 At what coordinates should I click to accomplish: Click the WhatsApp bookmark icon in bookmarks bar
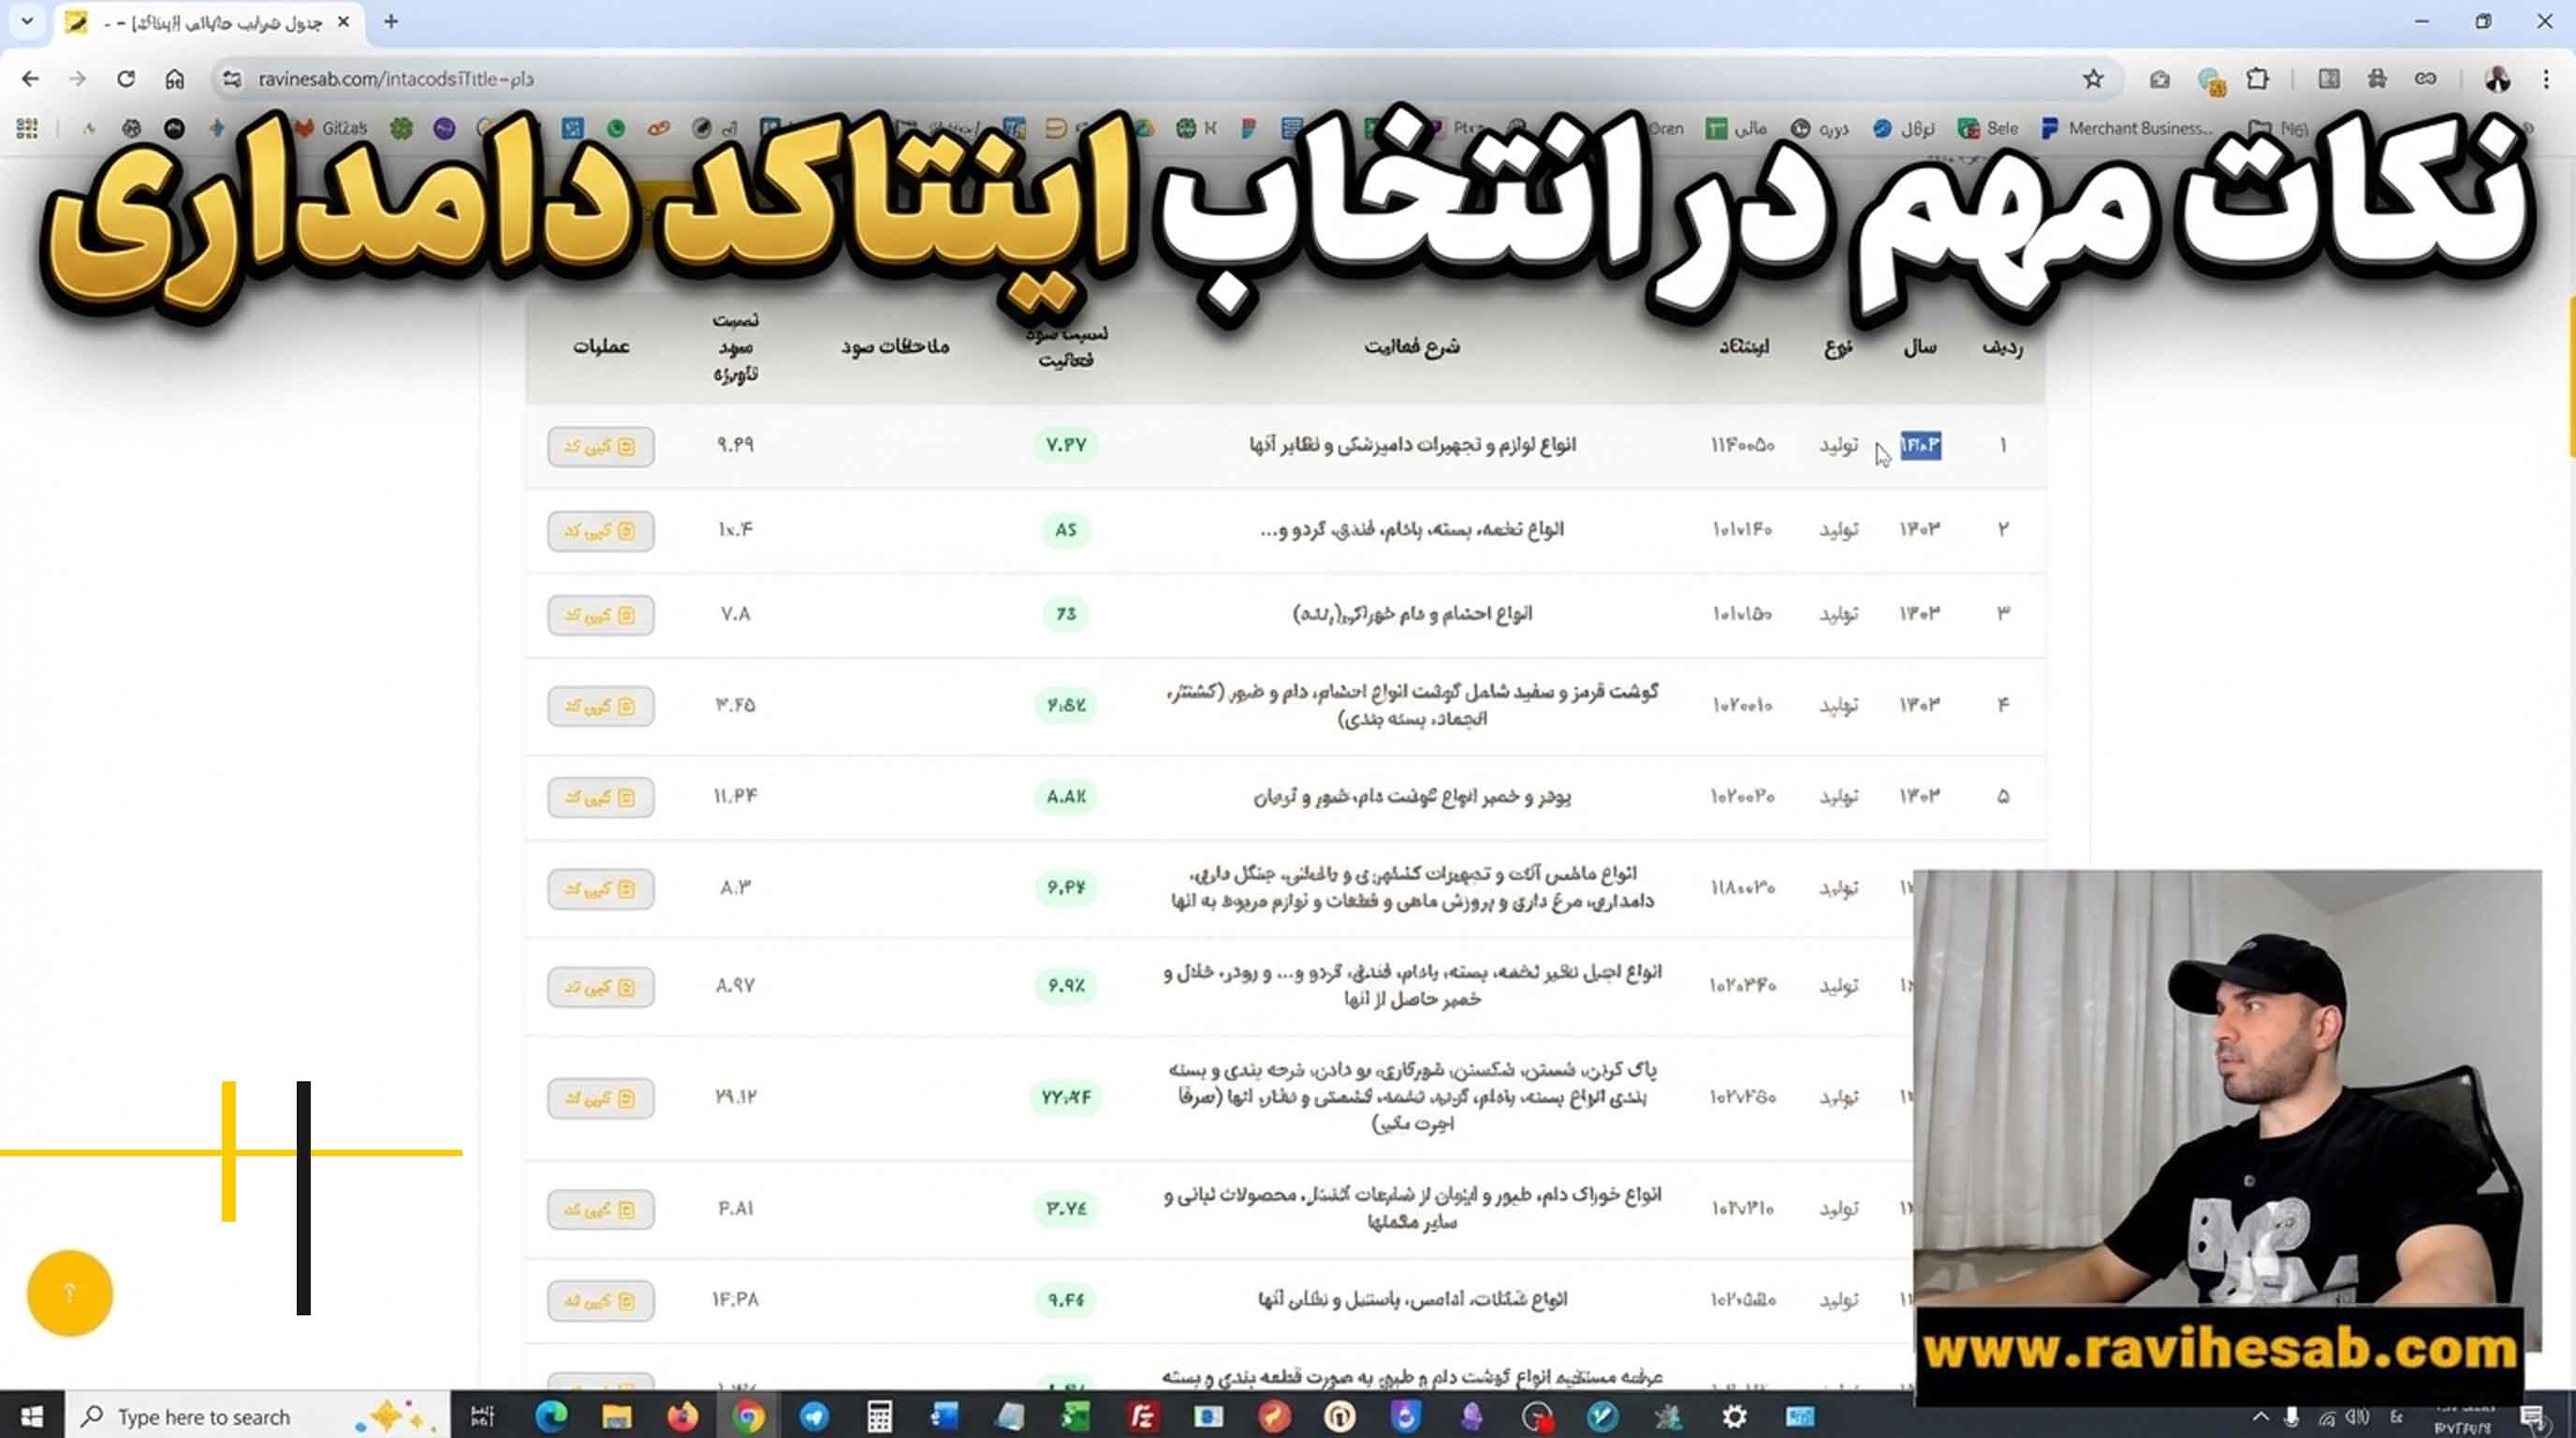(617, 128)
